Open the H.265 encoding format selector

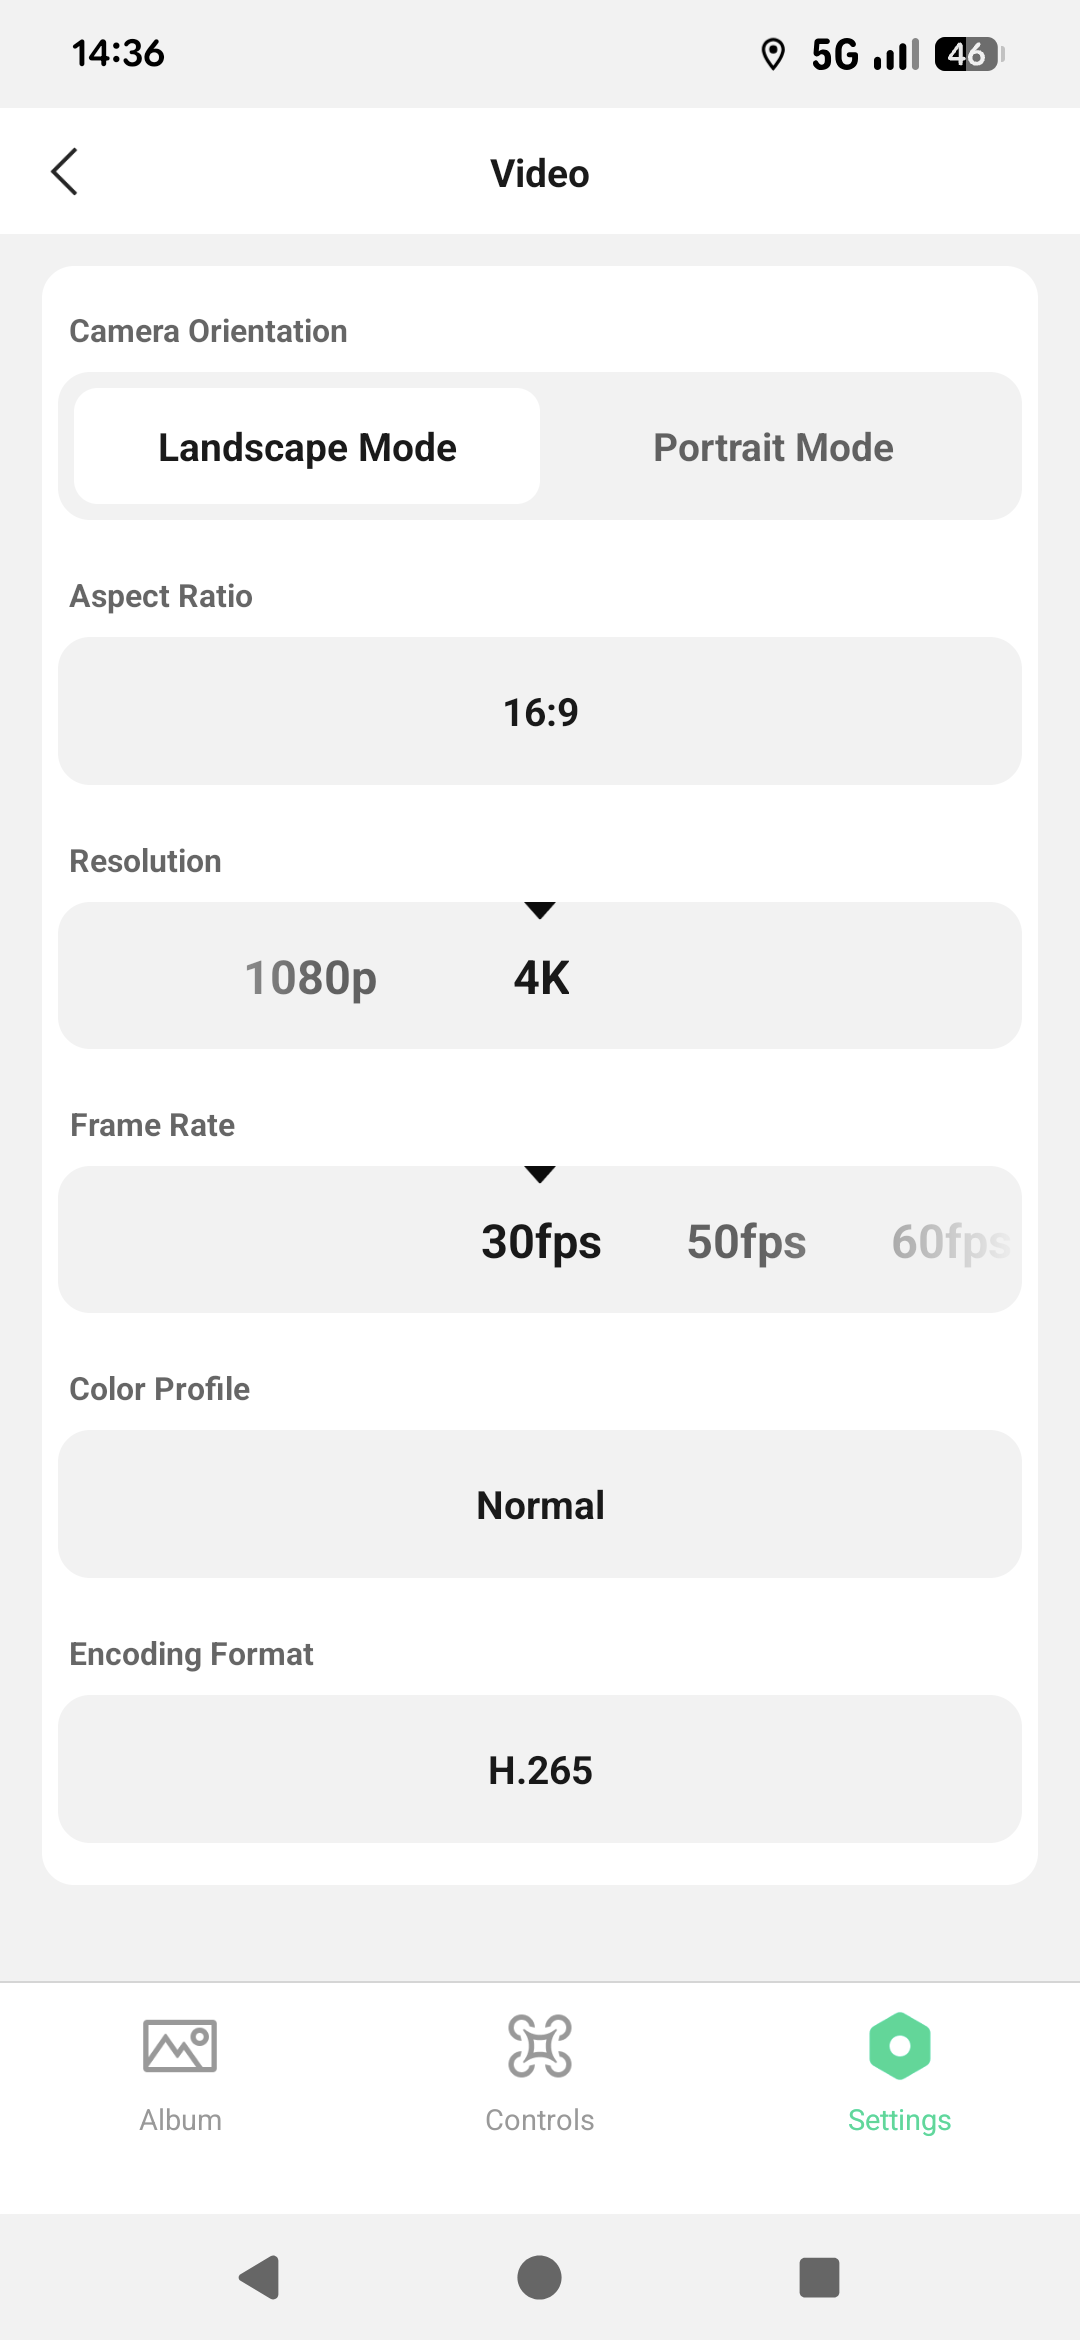tap(540, 1770)
